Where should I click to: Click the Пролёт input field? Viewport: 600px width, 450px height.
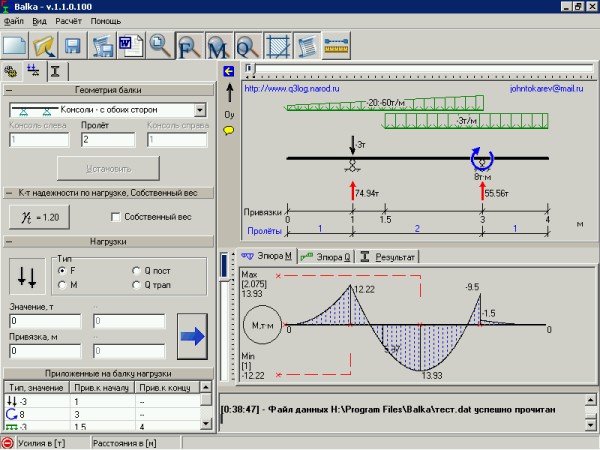(108, 140)
